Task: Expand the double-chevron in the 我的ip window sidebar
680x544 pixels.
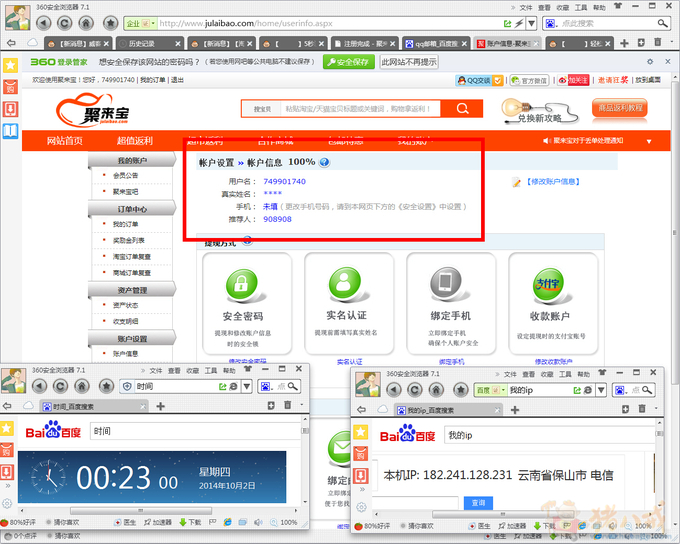Action: 362,489
